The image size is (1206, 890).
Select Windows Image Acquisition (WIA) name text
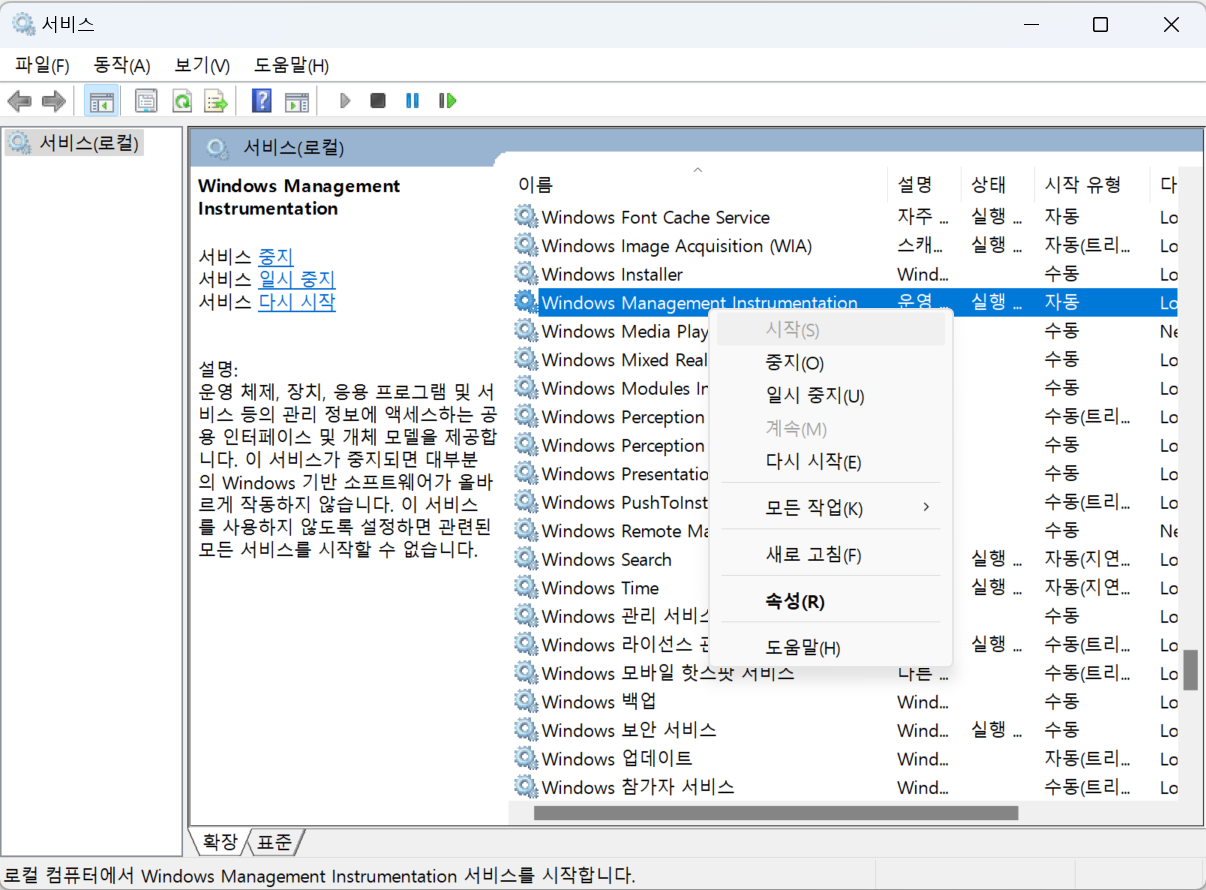[x=677, y=245]
